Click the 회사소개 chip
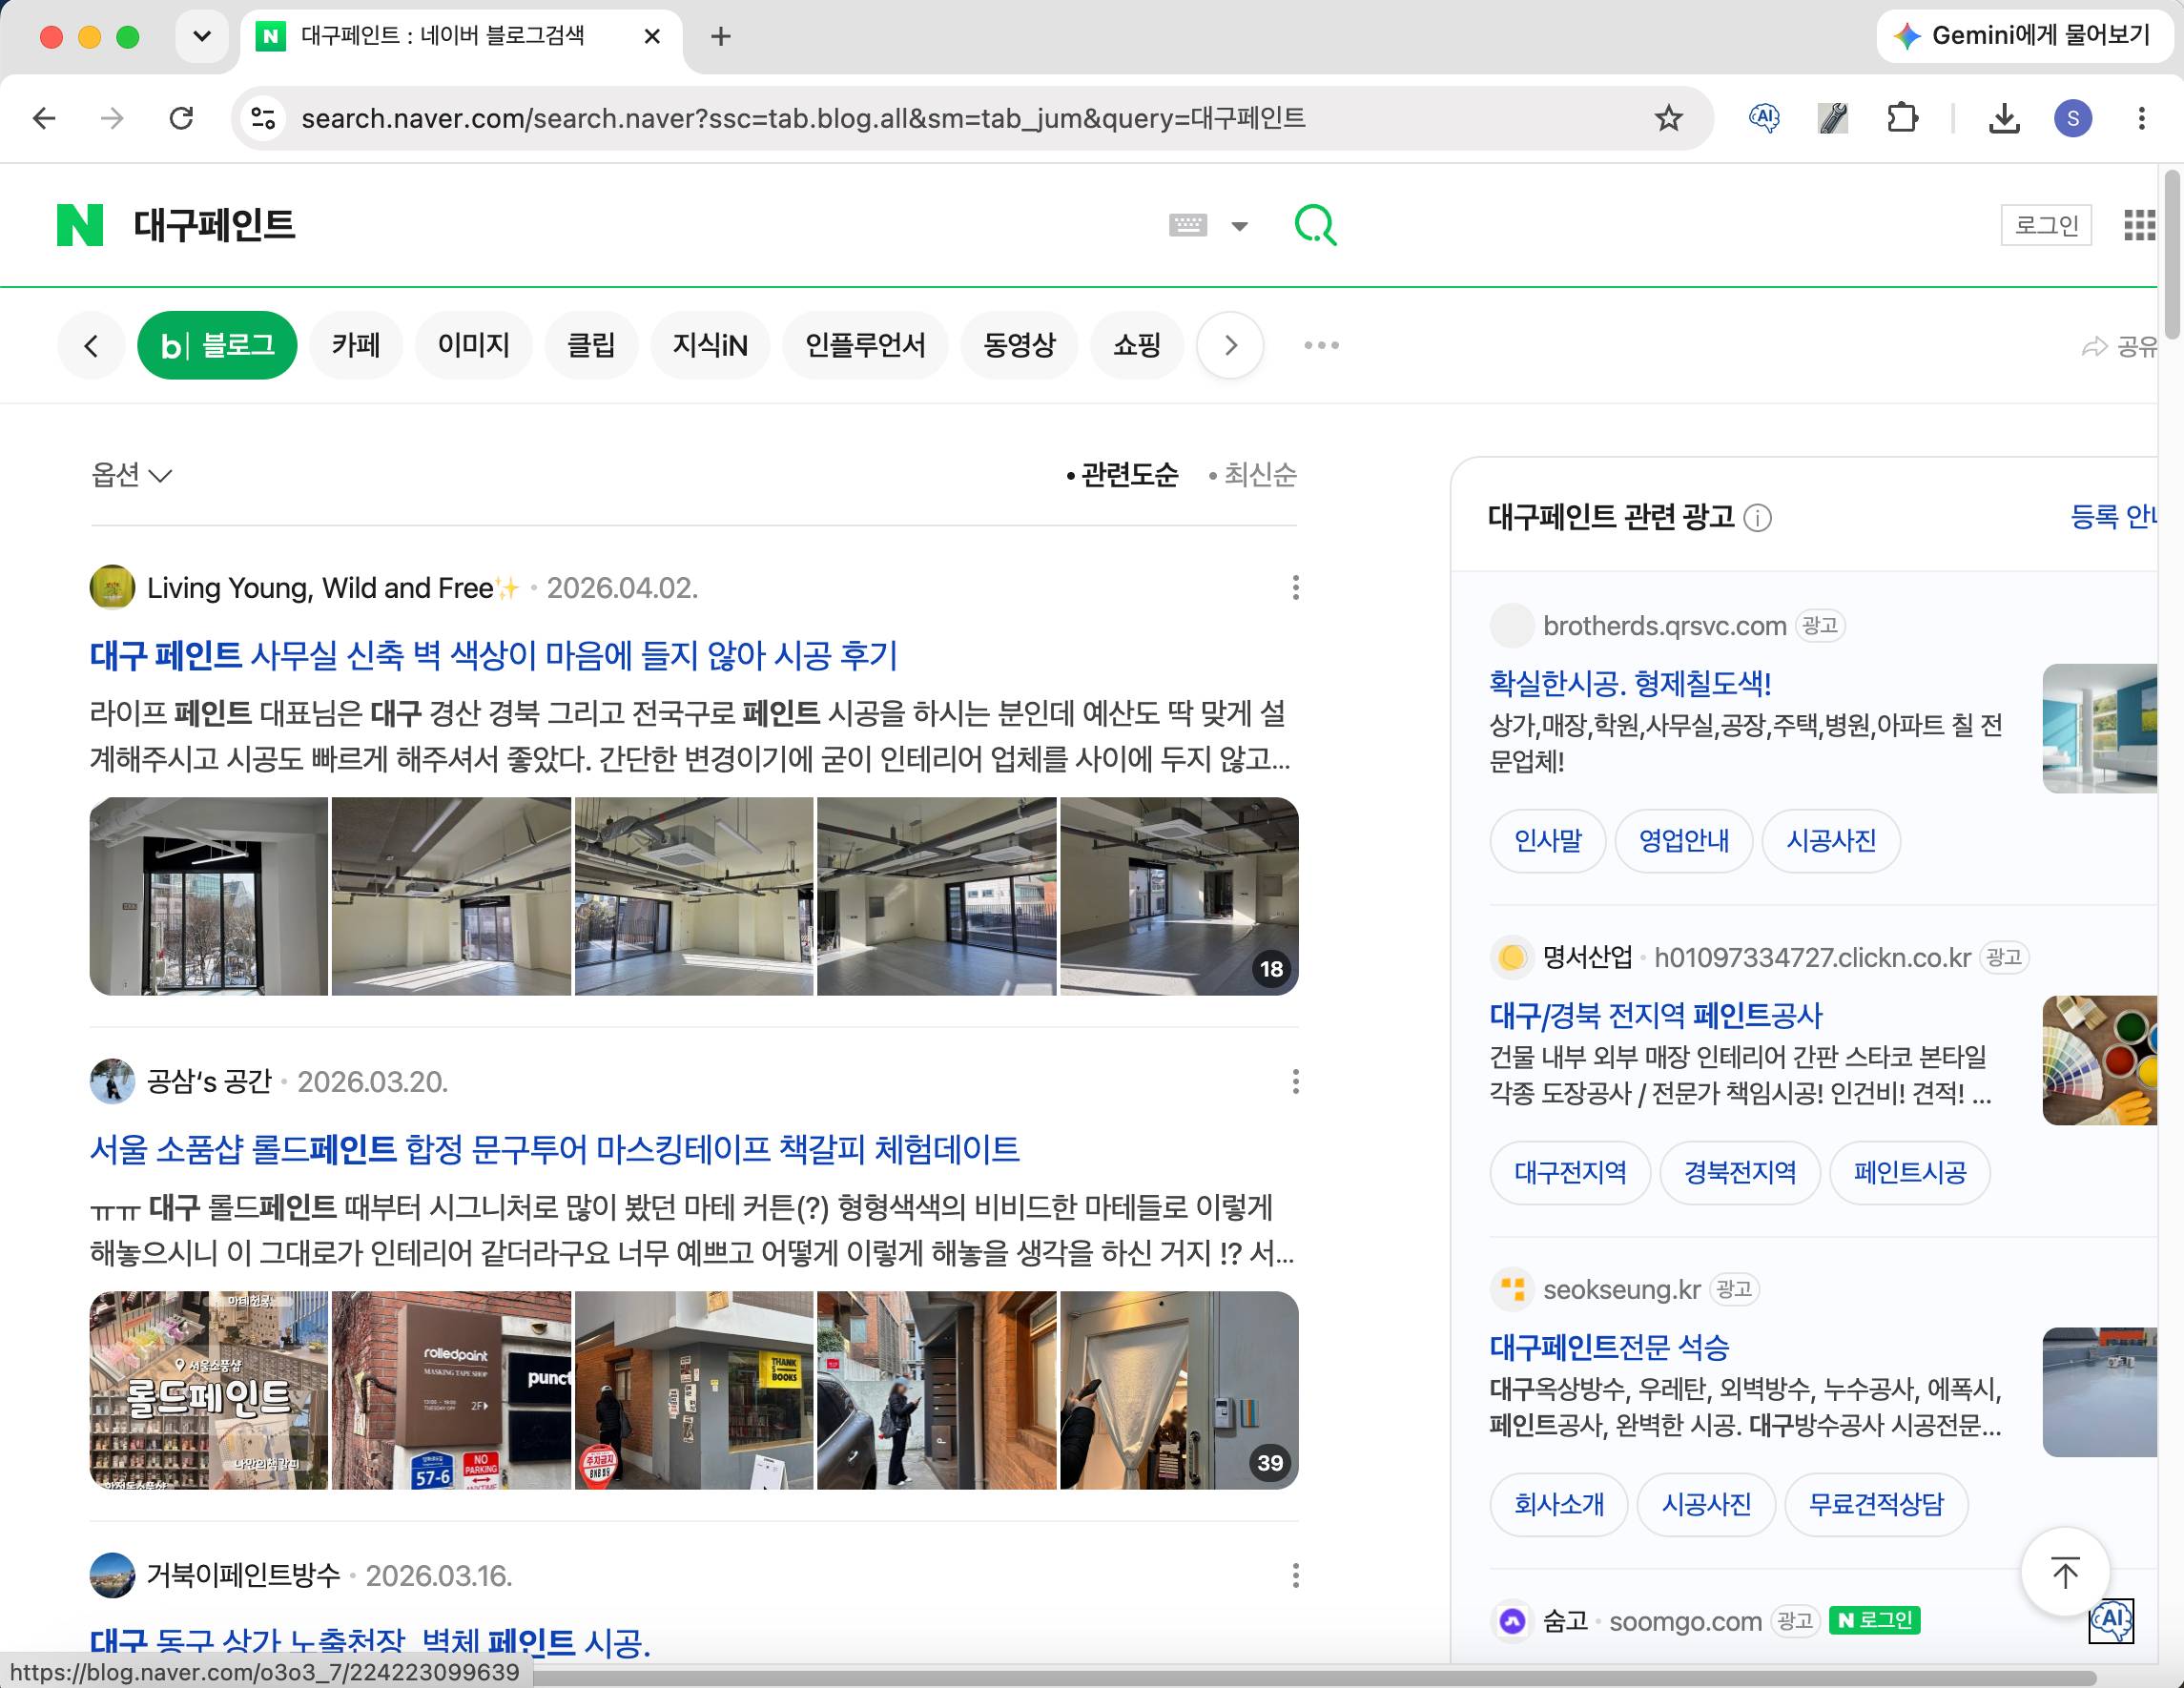 click(x=1558, y=1505)
